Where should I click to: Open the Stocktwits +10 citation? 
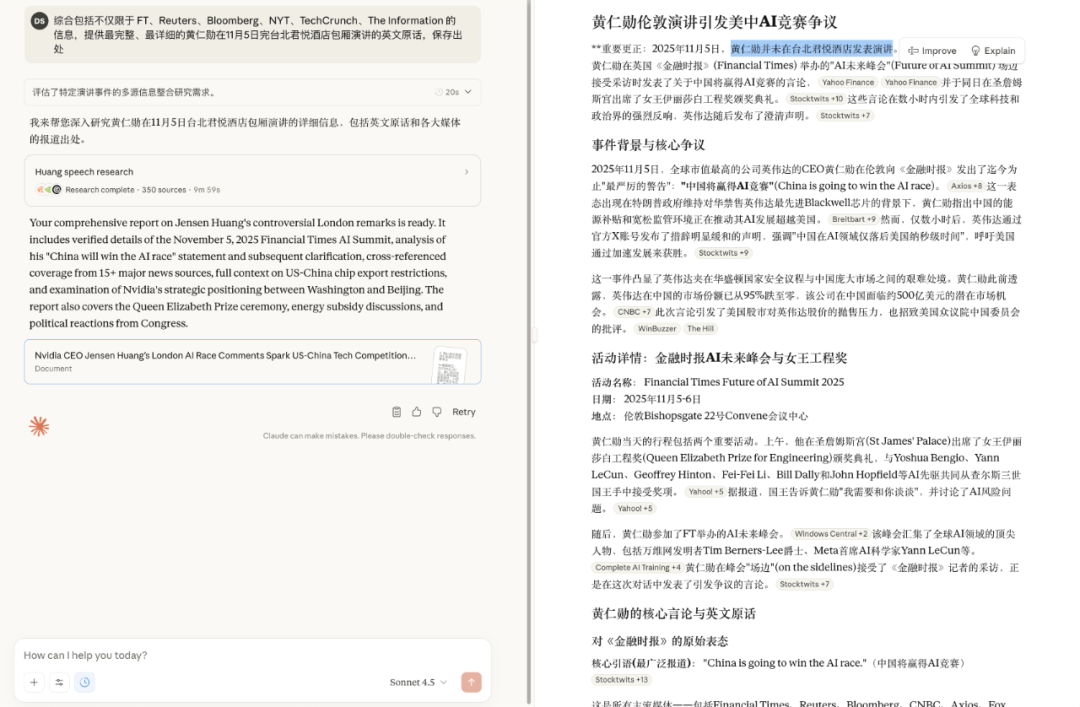(x=816, y=99)
